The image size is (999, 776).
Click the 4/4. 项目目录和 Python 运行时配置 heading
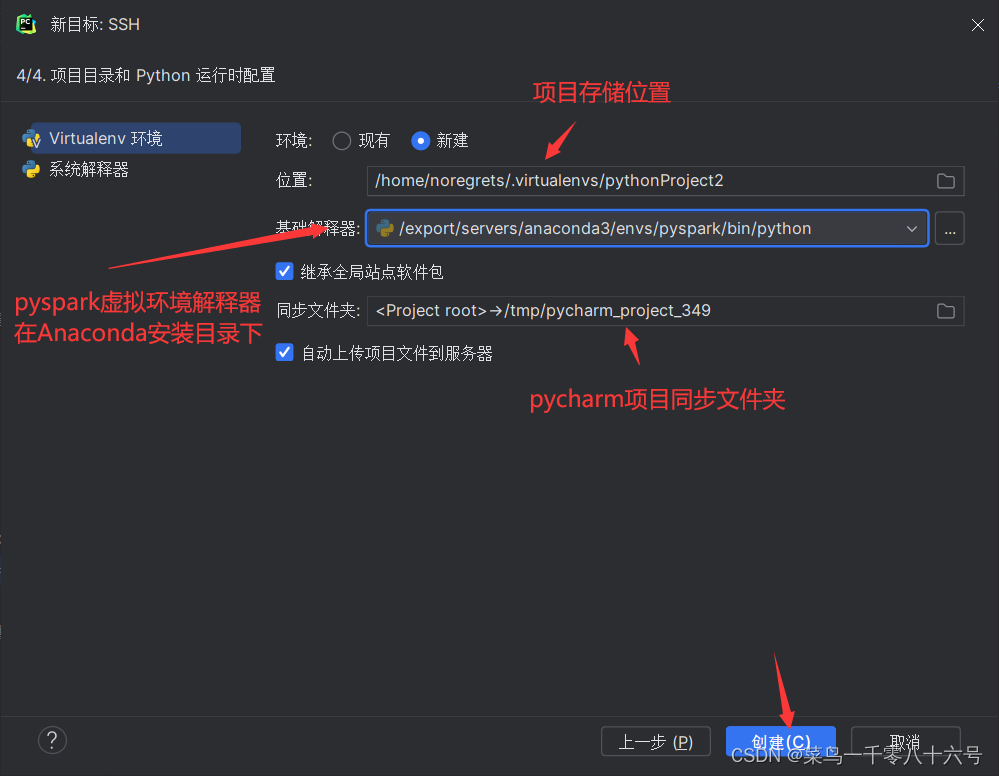click(x=146, y=75)
